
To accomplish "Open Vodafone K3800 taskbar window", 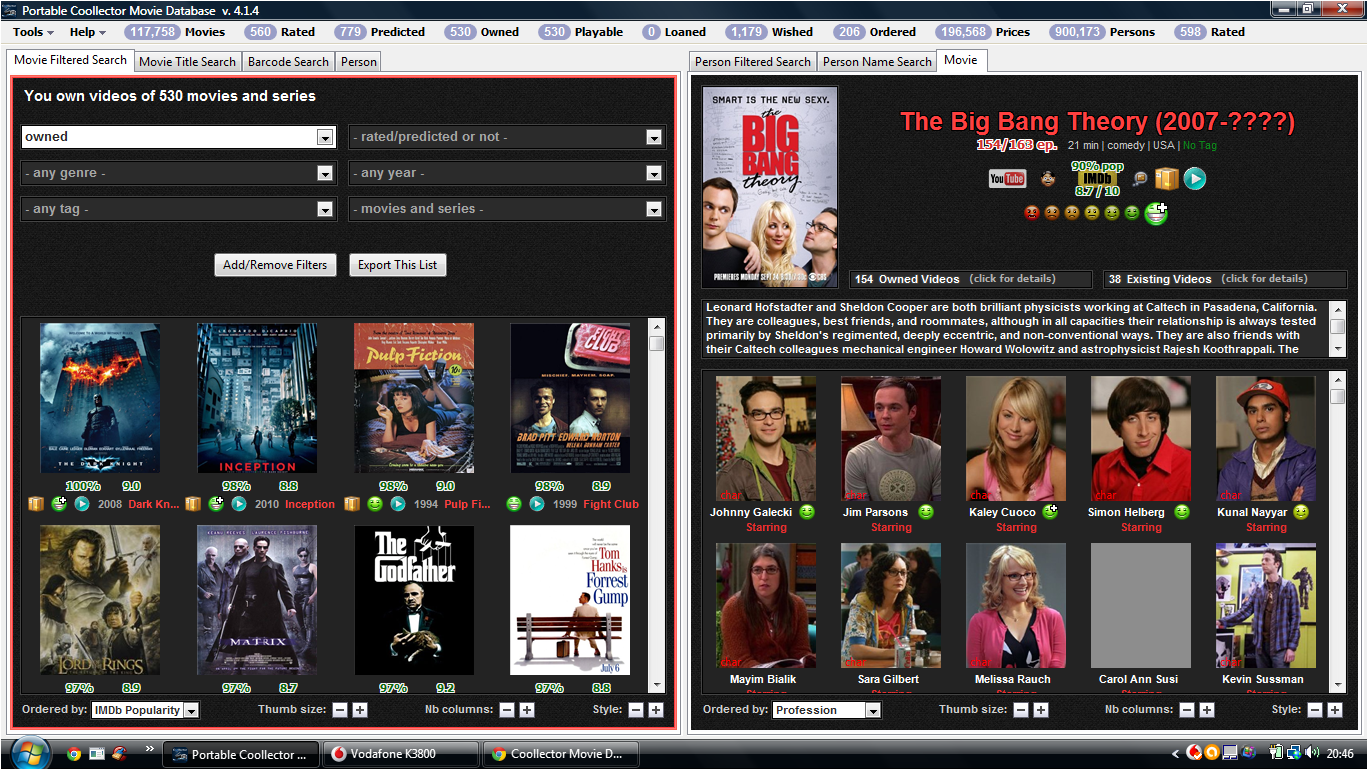I will (400, 754).
